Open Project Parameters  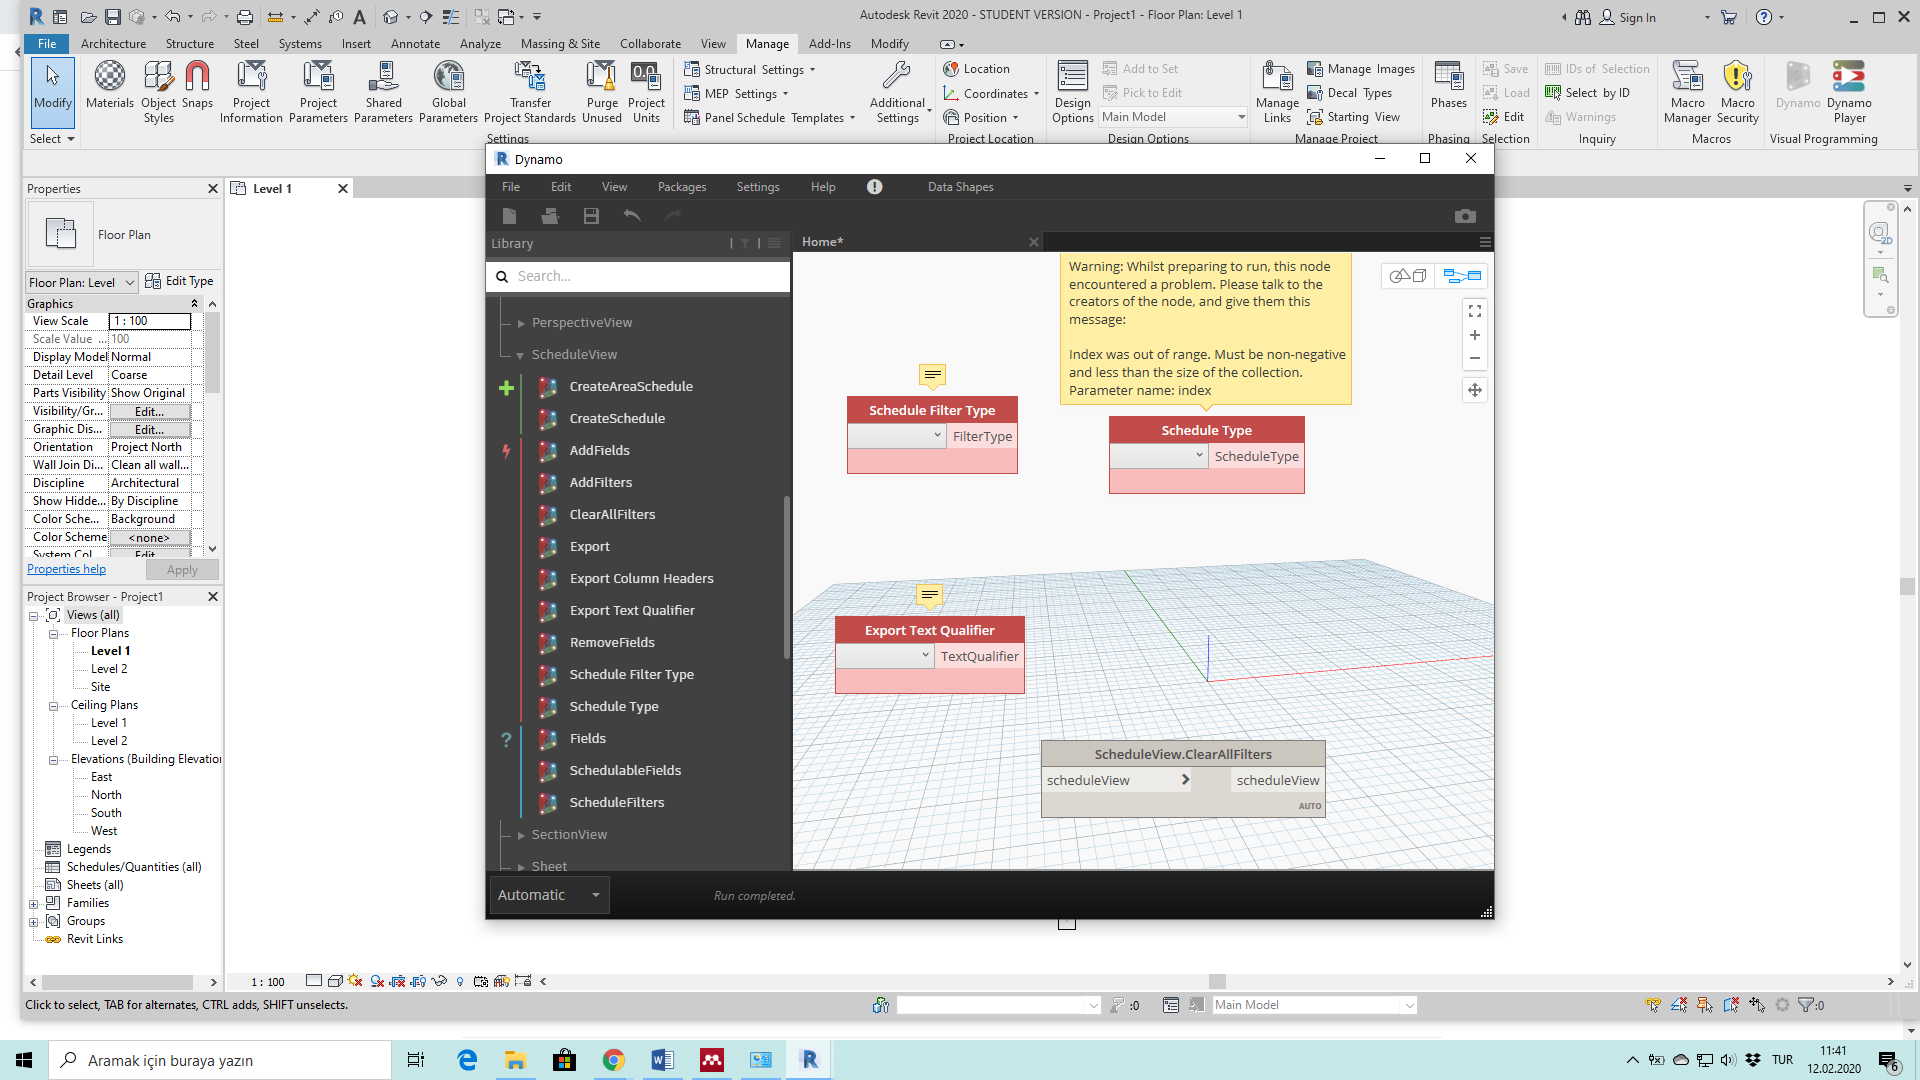point(318,92)
